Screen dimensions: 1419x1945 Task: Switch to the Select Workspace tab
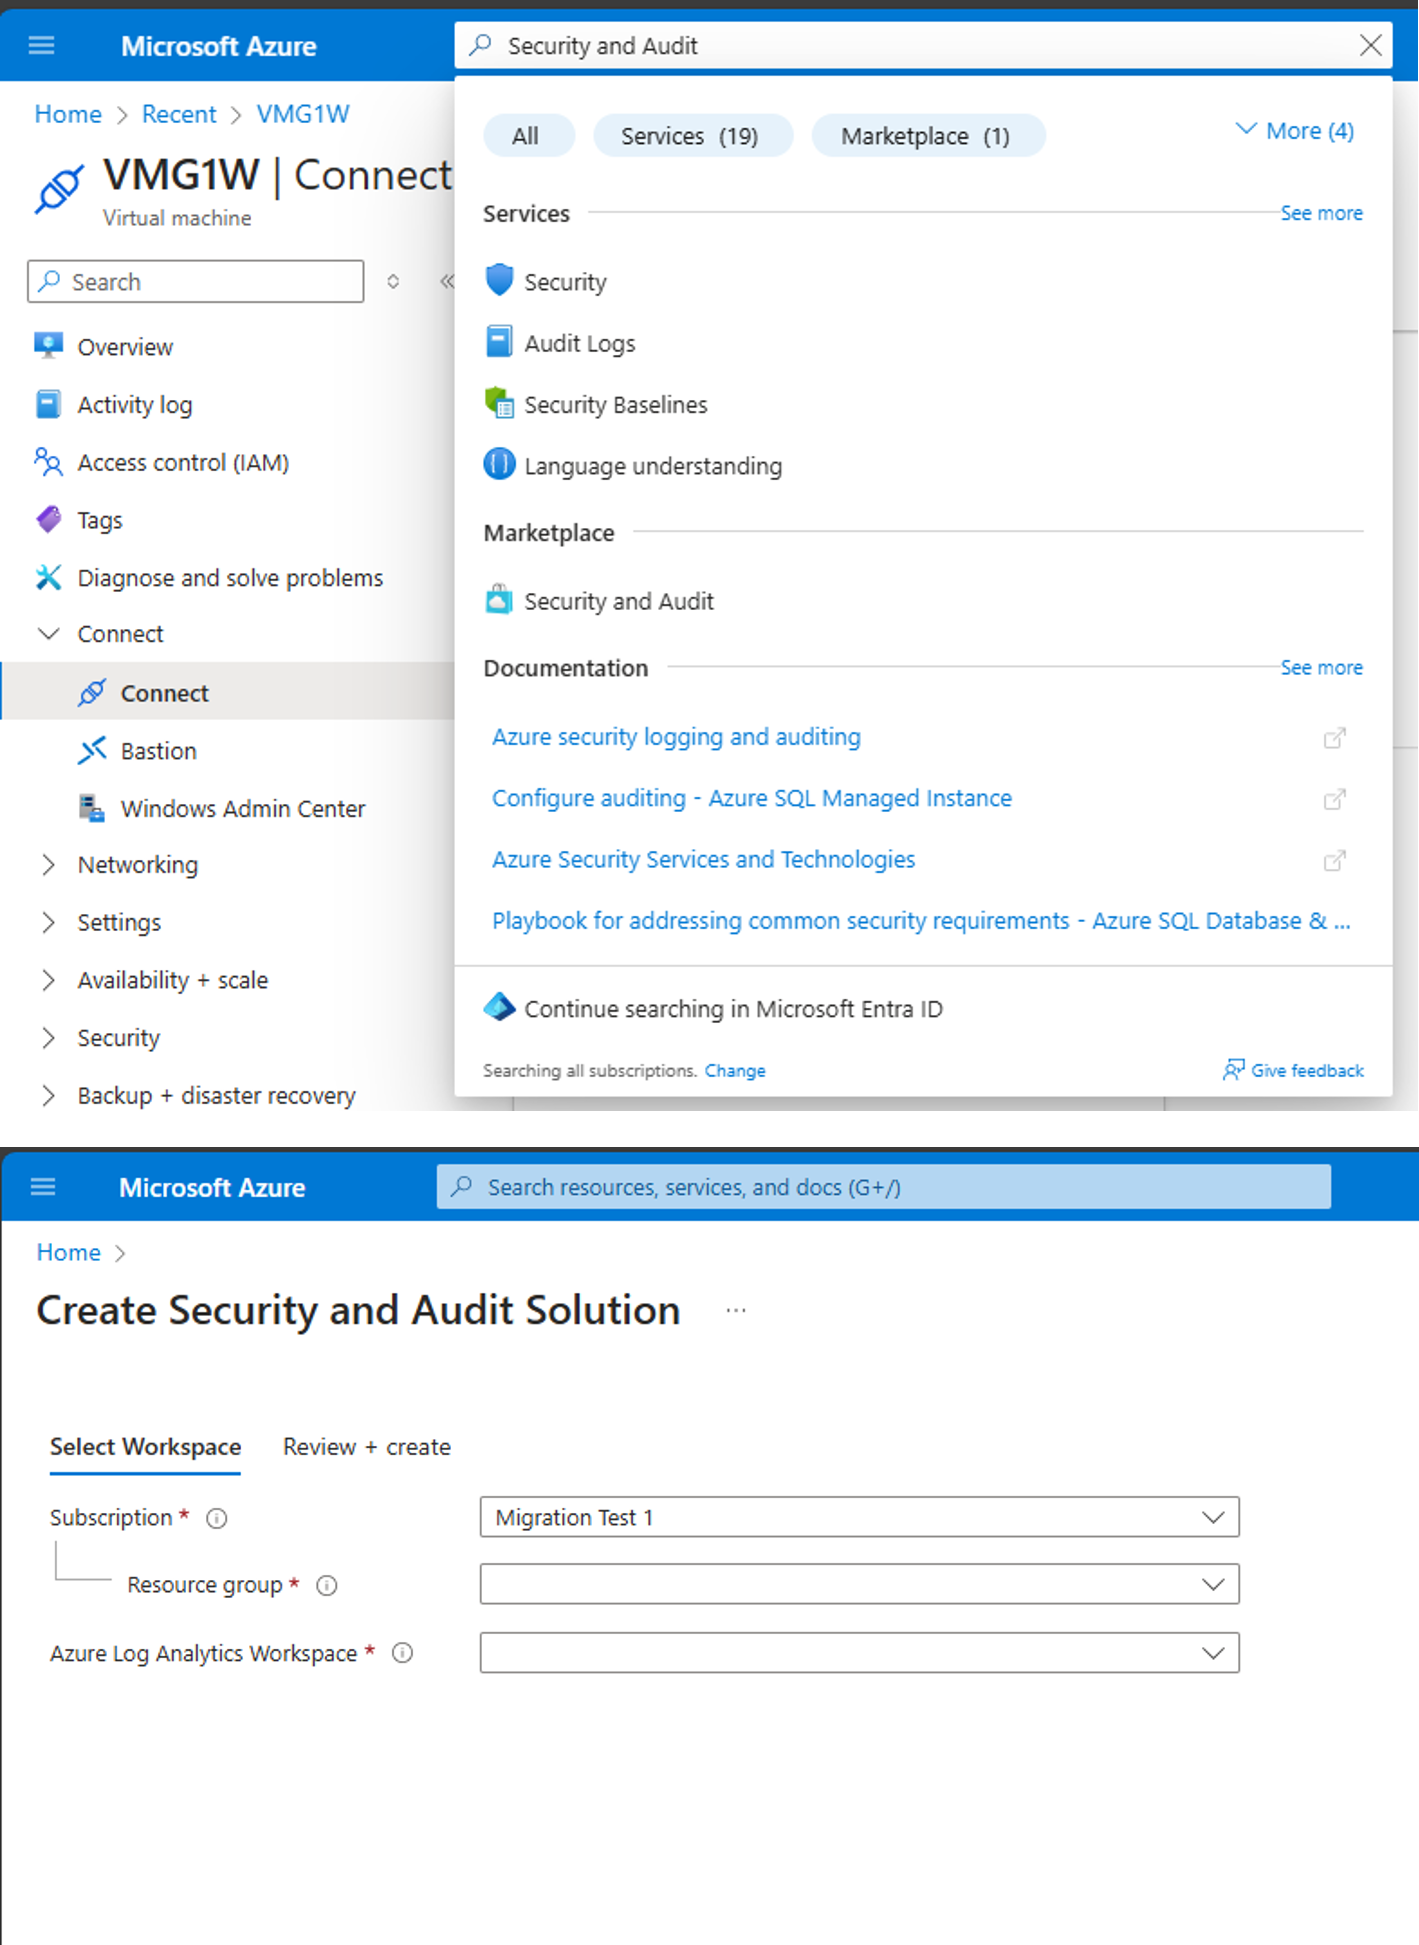(x=145, y=1446)
